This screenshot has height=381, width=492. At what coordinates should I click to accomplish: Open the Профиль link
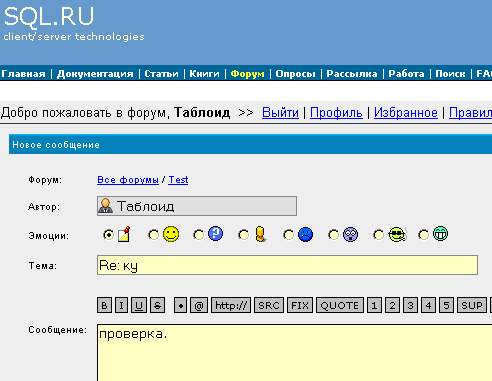336,113
